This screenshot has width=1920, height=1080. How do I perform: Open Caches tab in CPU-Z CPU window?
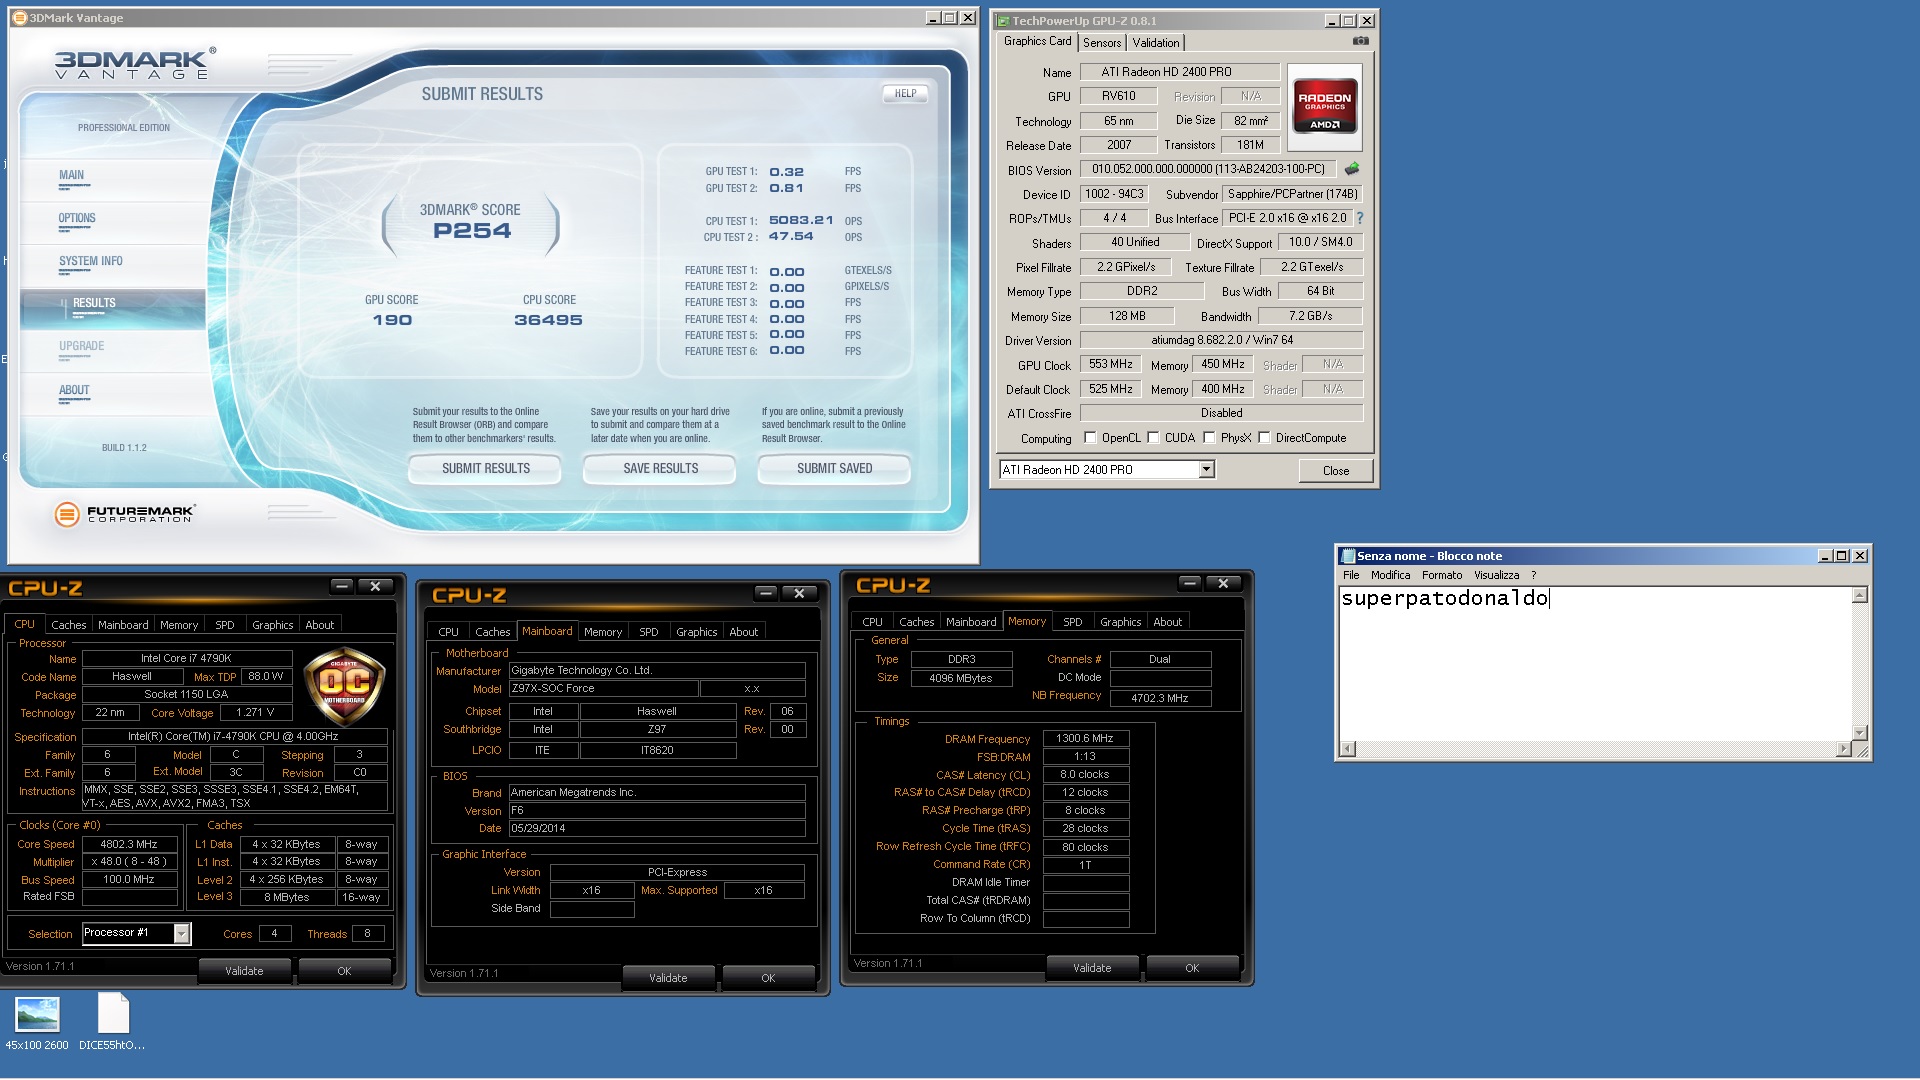68,625
